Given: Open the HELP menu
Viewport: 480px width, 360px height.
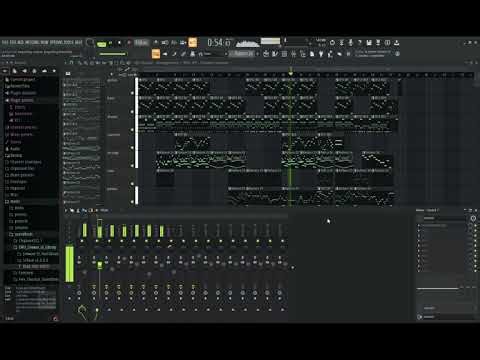Looking at the screenshot, I should pyautogui.click(x=78, y=43).
